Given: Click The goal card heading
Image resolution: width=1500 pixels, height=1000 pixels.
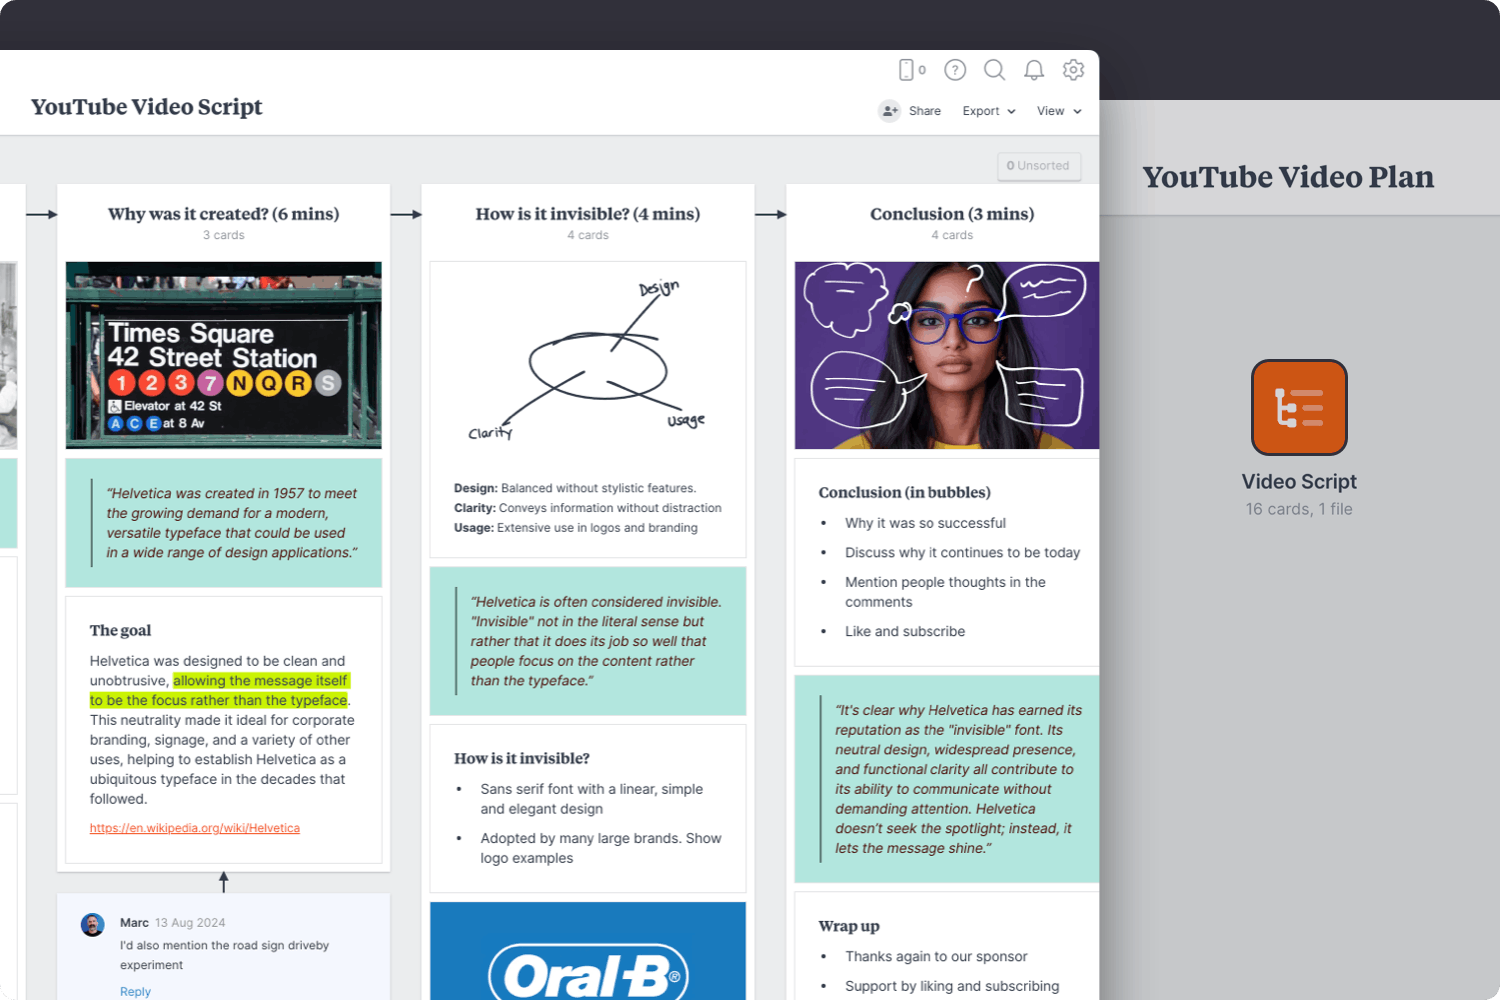Looking at the screenshot, I should pos(120,631).
